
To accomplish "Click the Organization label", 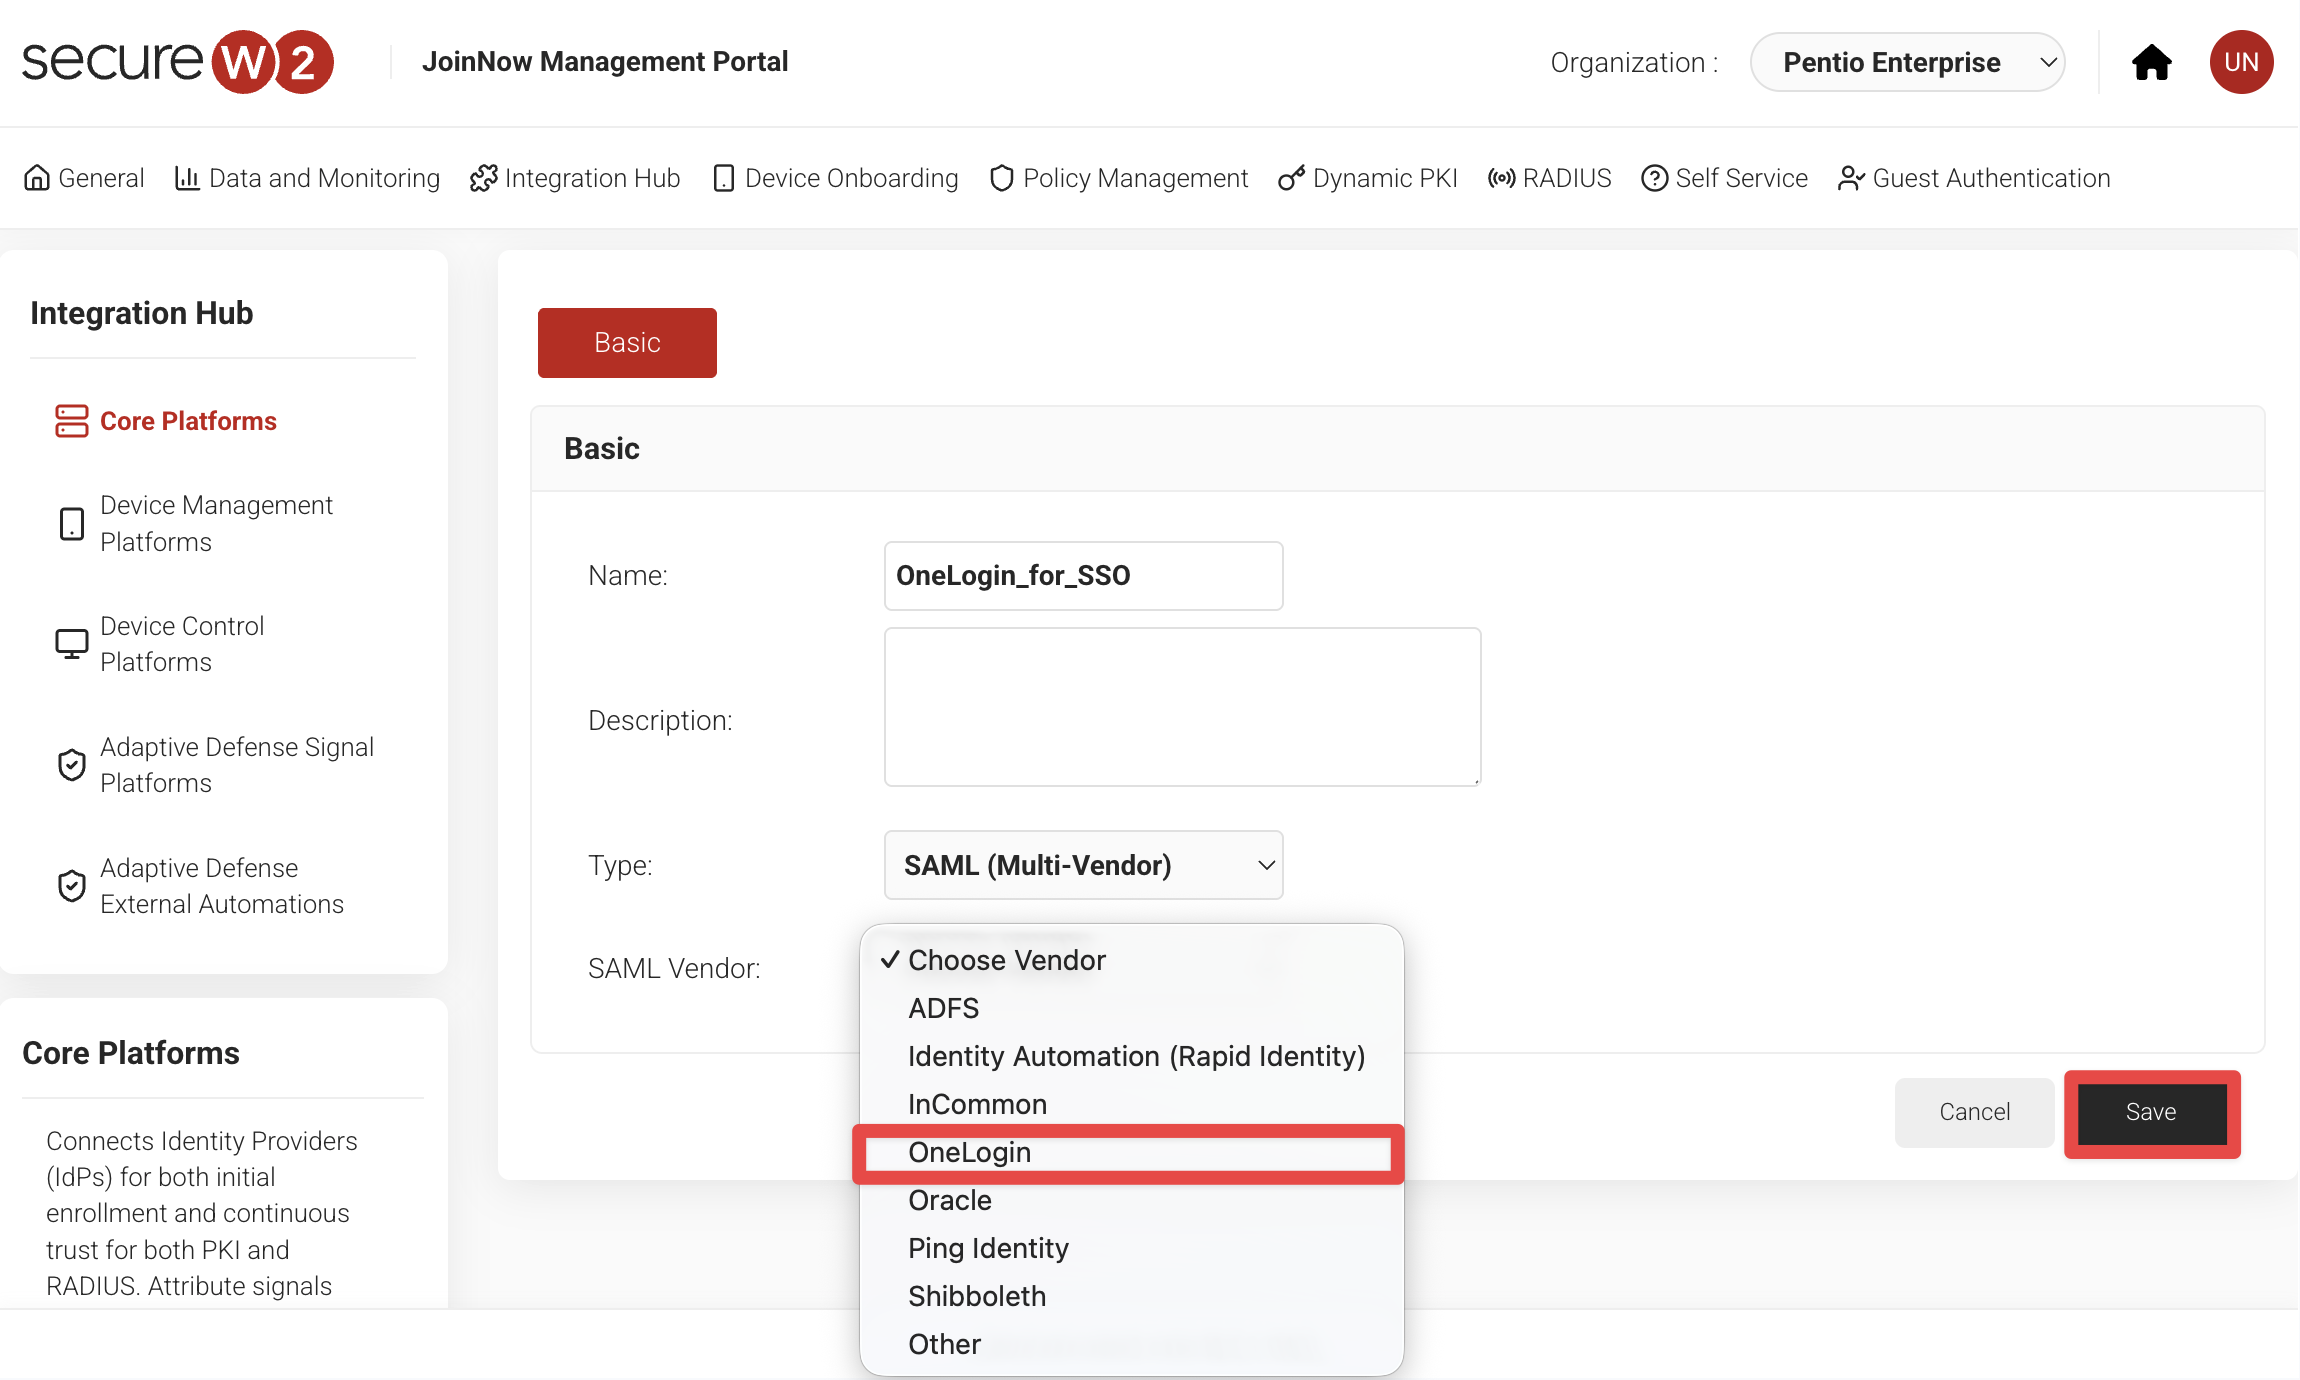I will (1634, 62).
